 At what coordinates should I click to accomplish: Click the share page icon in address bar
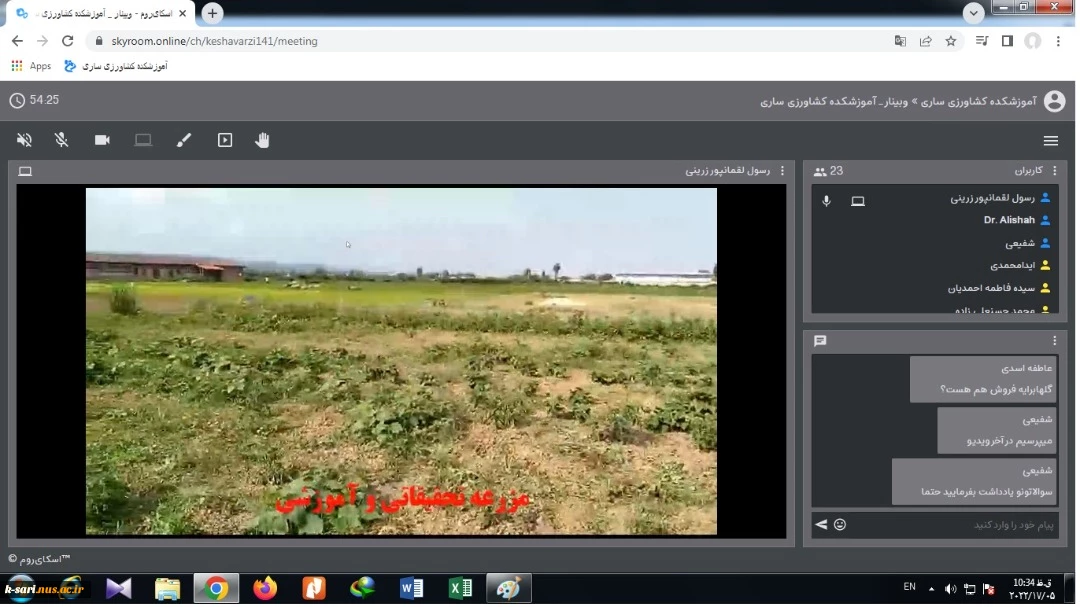[926, 41]
